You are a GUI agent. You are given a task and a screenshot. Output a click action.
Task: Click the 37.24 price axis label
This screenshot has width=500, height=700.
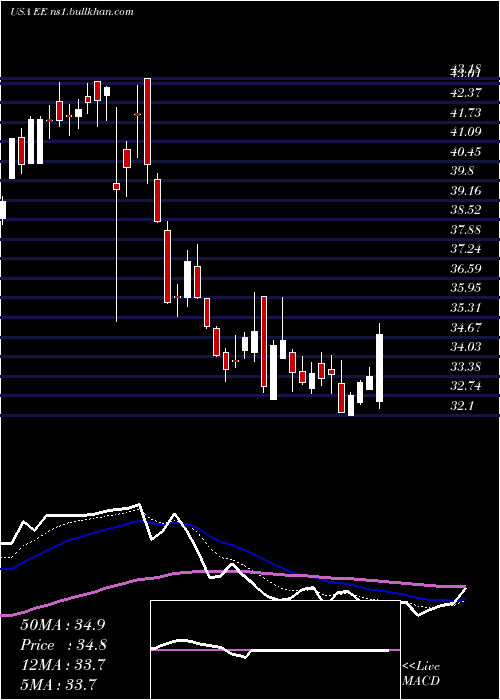(x=466, y=249)
